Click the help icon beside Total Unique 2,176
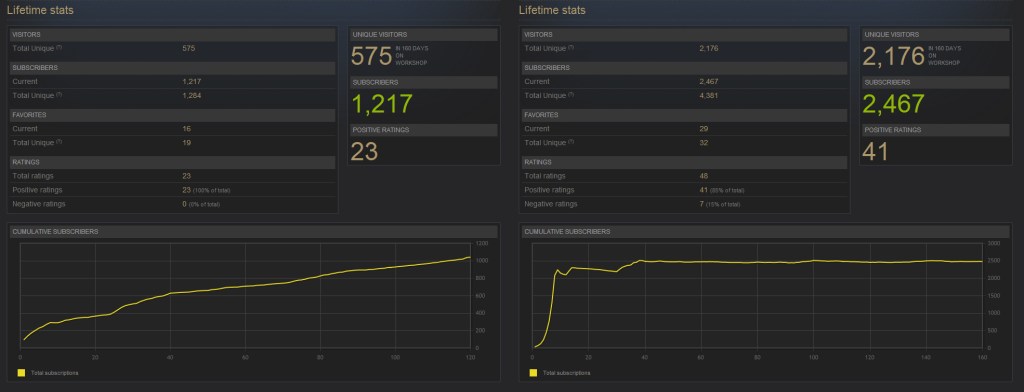The height and width of the screenshot is (392, 1024). (571, 47)
